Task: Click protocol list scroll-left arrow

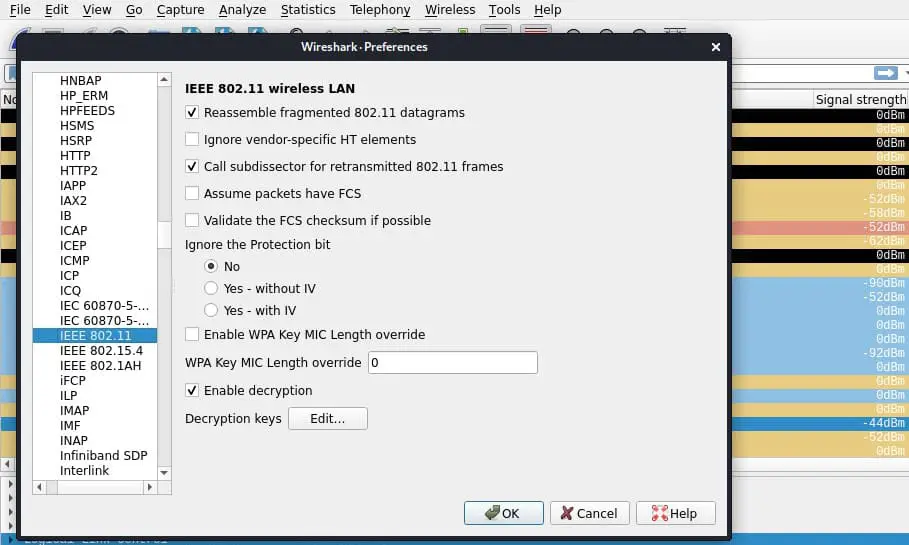Action: pyautogui.click(x=39, y=488)
